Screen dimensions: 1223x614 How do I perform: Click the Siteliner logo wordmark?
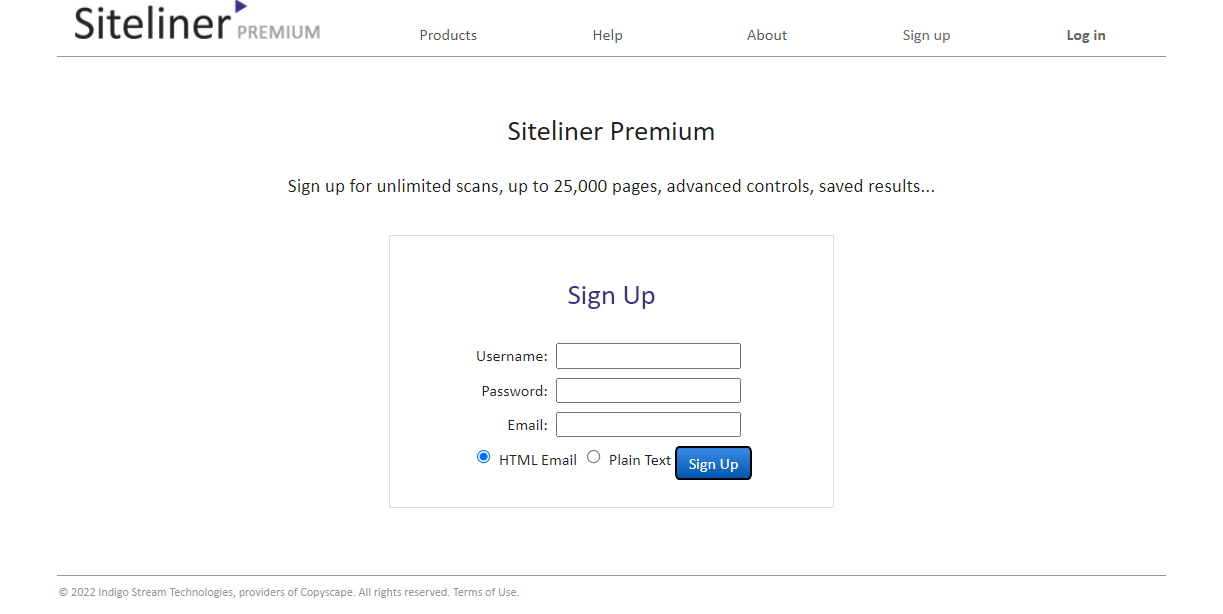coord(152,23)
